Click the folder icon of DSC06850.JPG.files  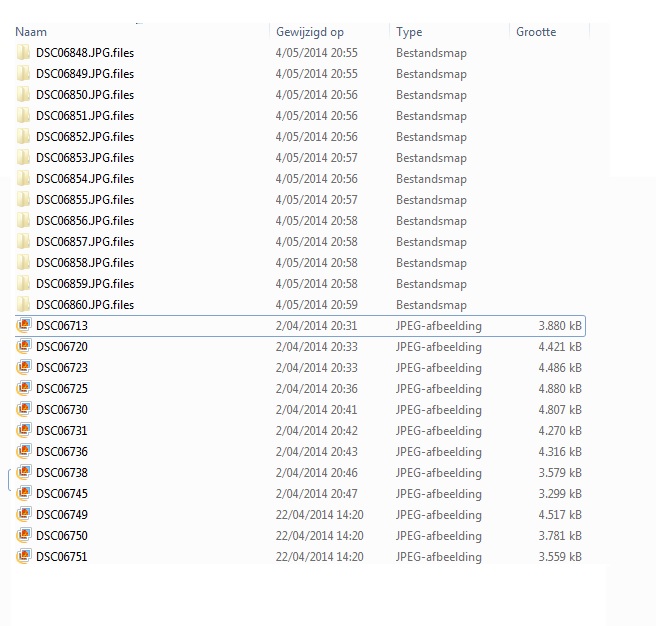(23, 95)
